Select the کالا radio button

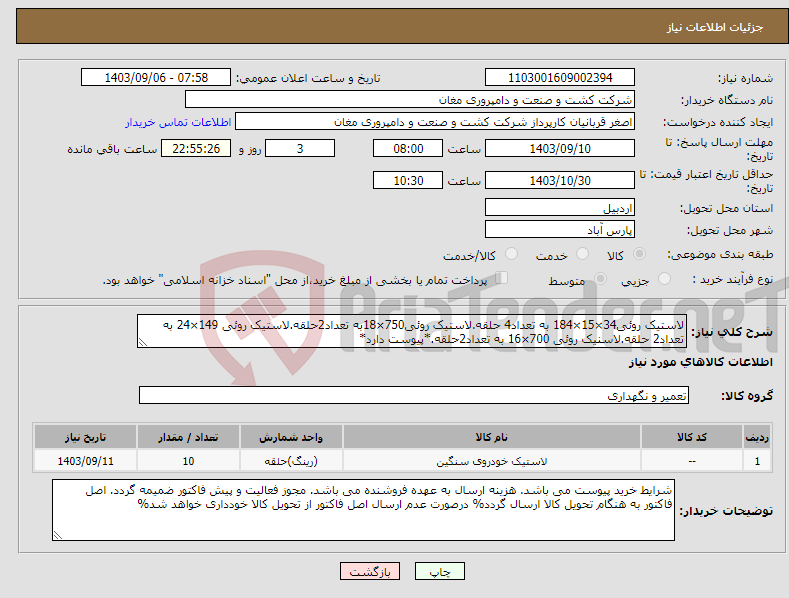point(640,254)
